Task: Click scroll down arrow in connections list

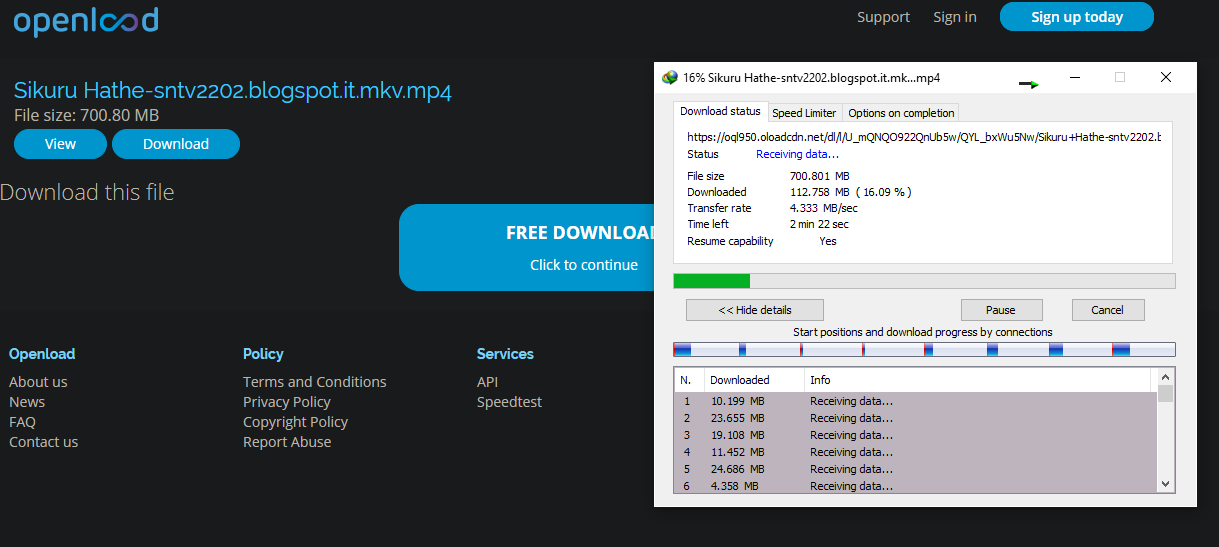Action: click(x=1165, y=483)
